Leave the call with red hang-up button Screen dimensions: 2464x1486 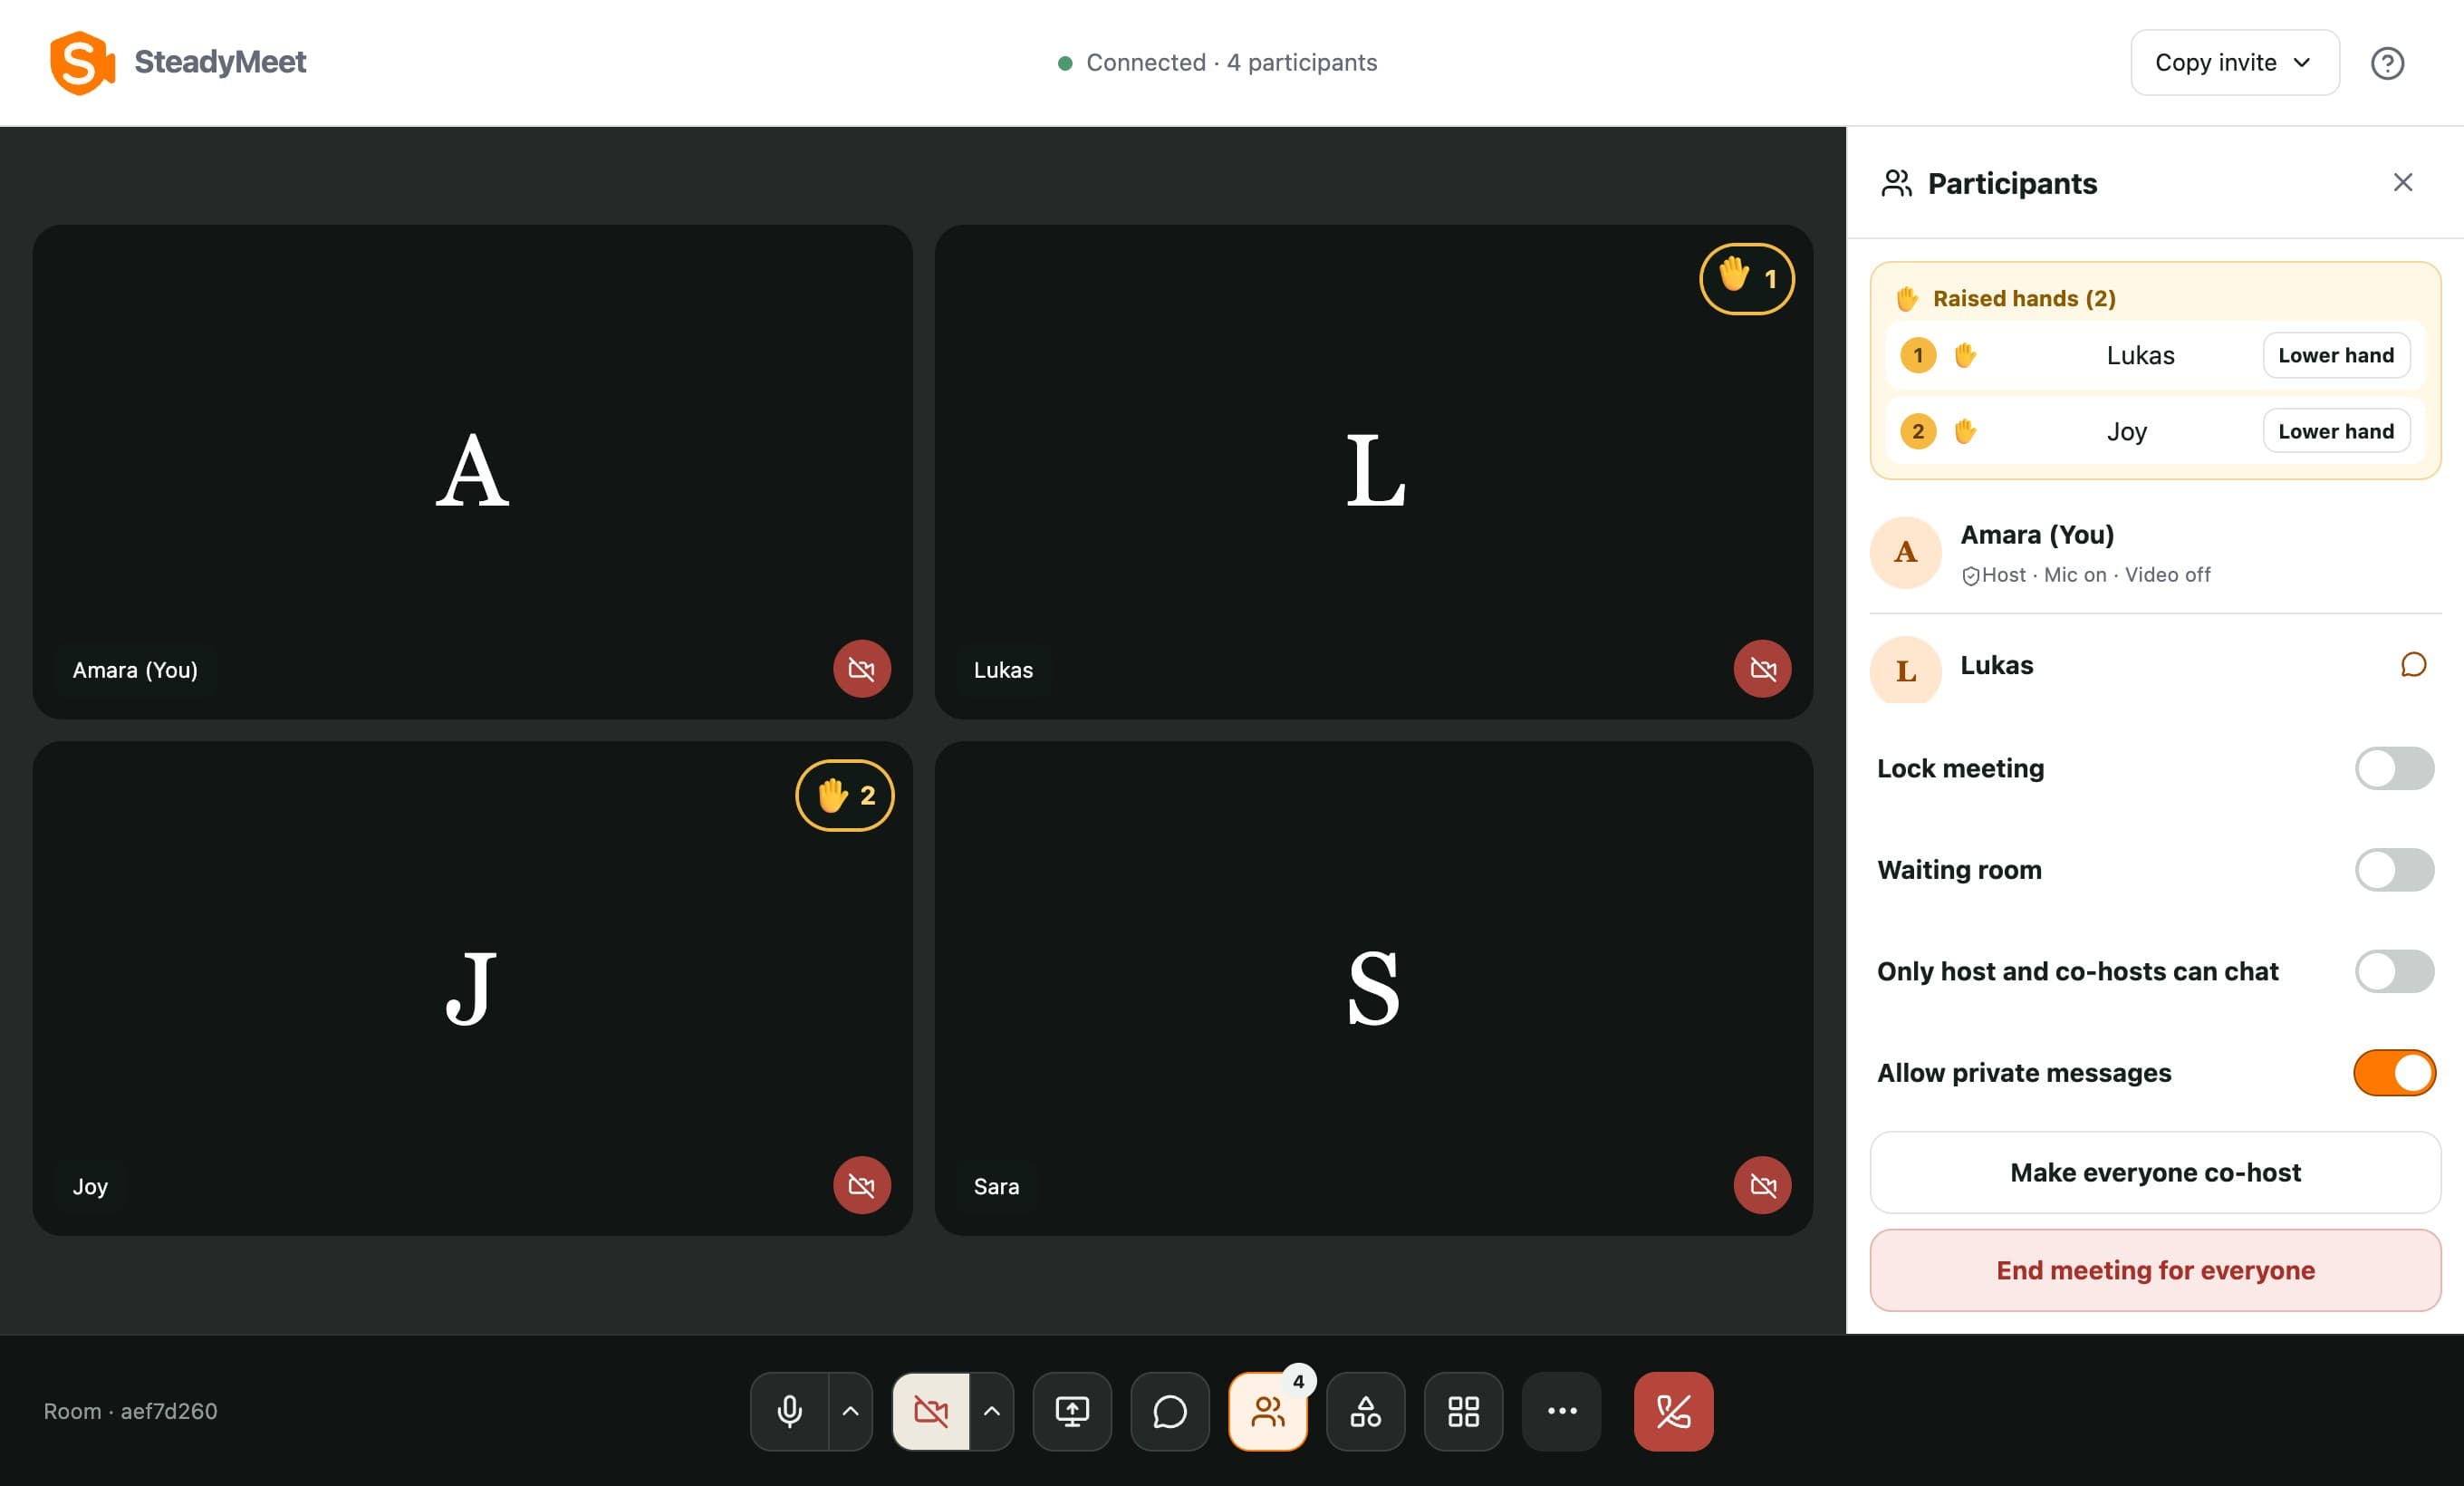[x=1673, y=1411]
